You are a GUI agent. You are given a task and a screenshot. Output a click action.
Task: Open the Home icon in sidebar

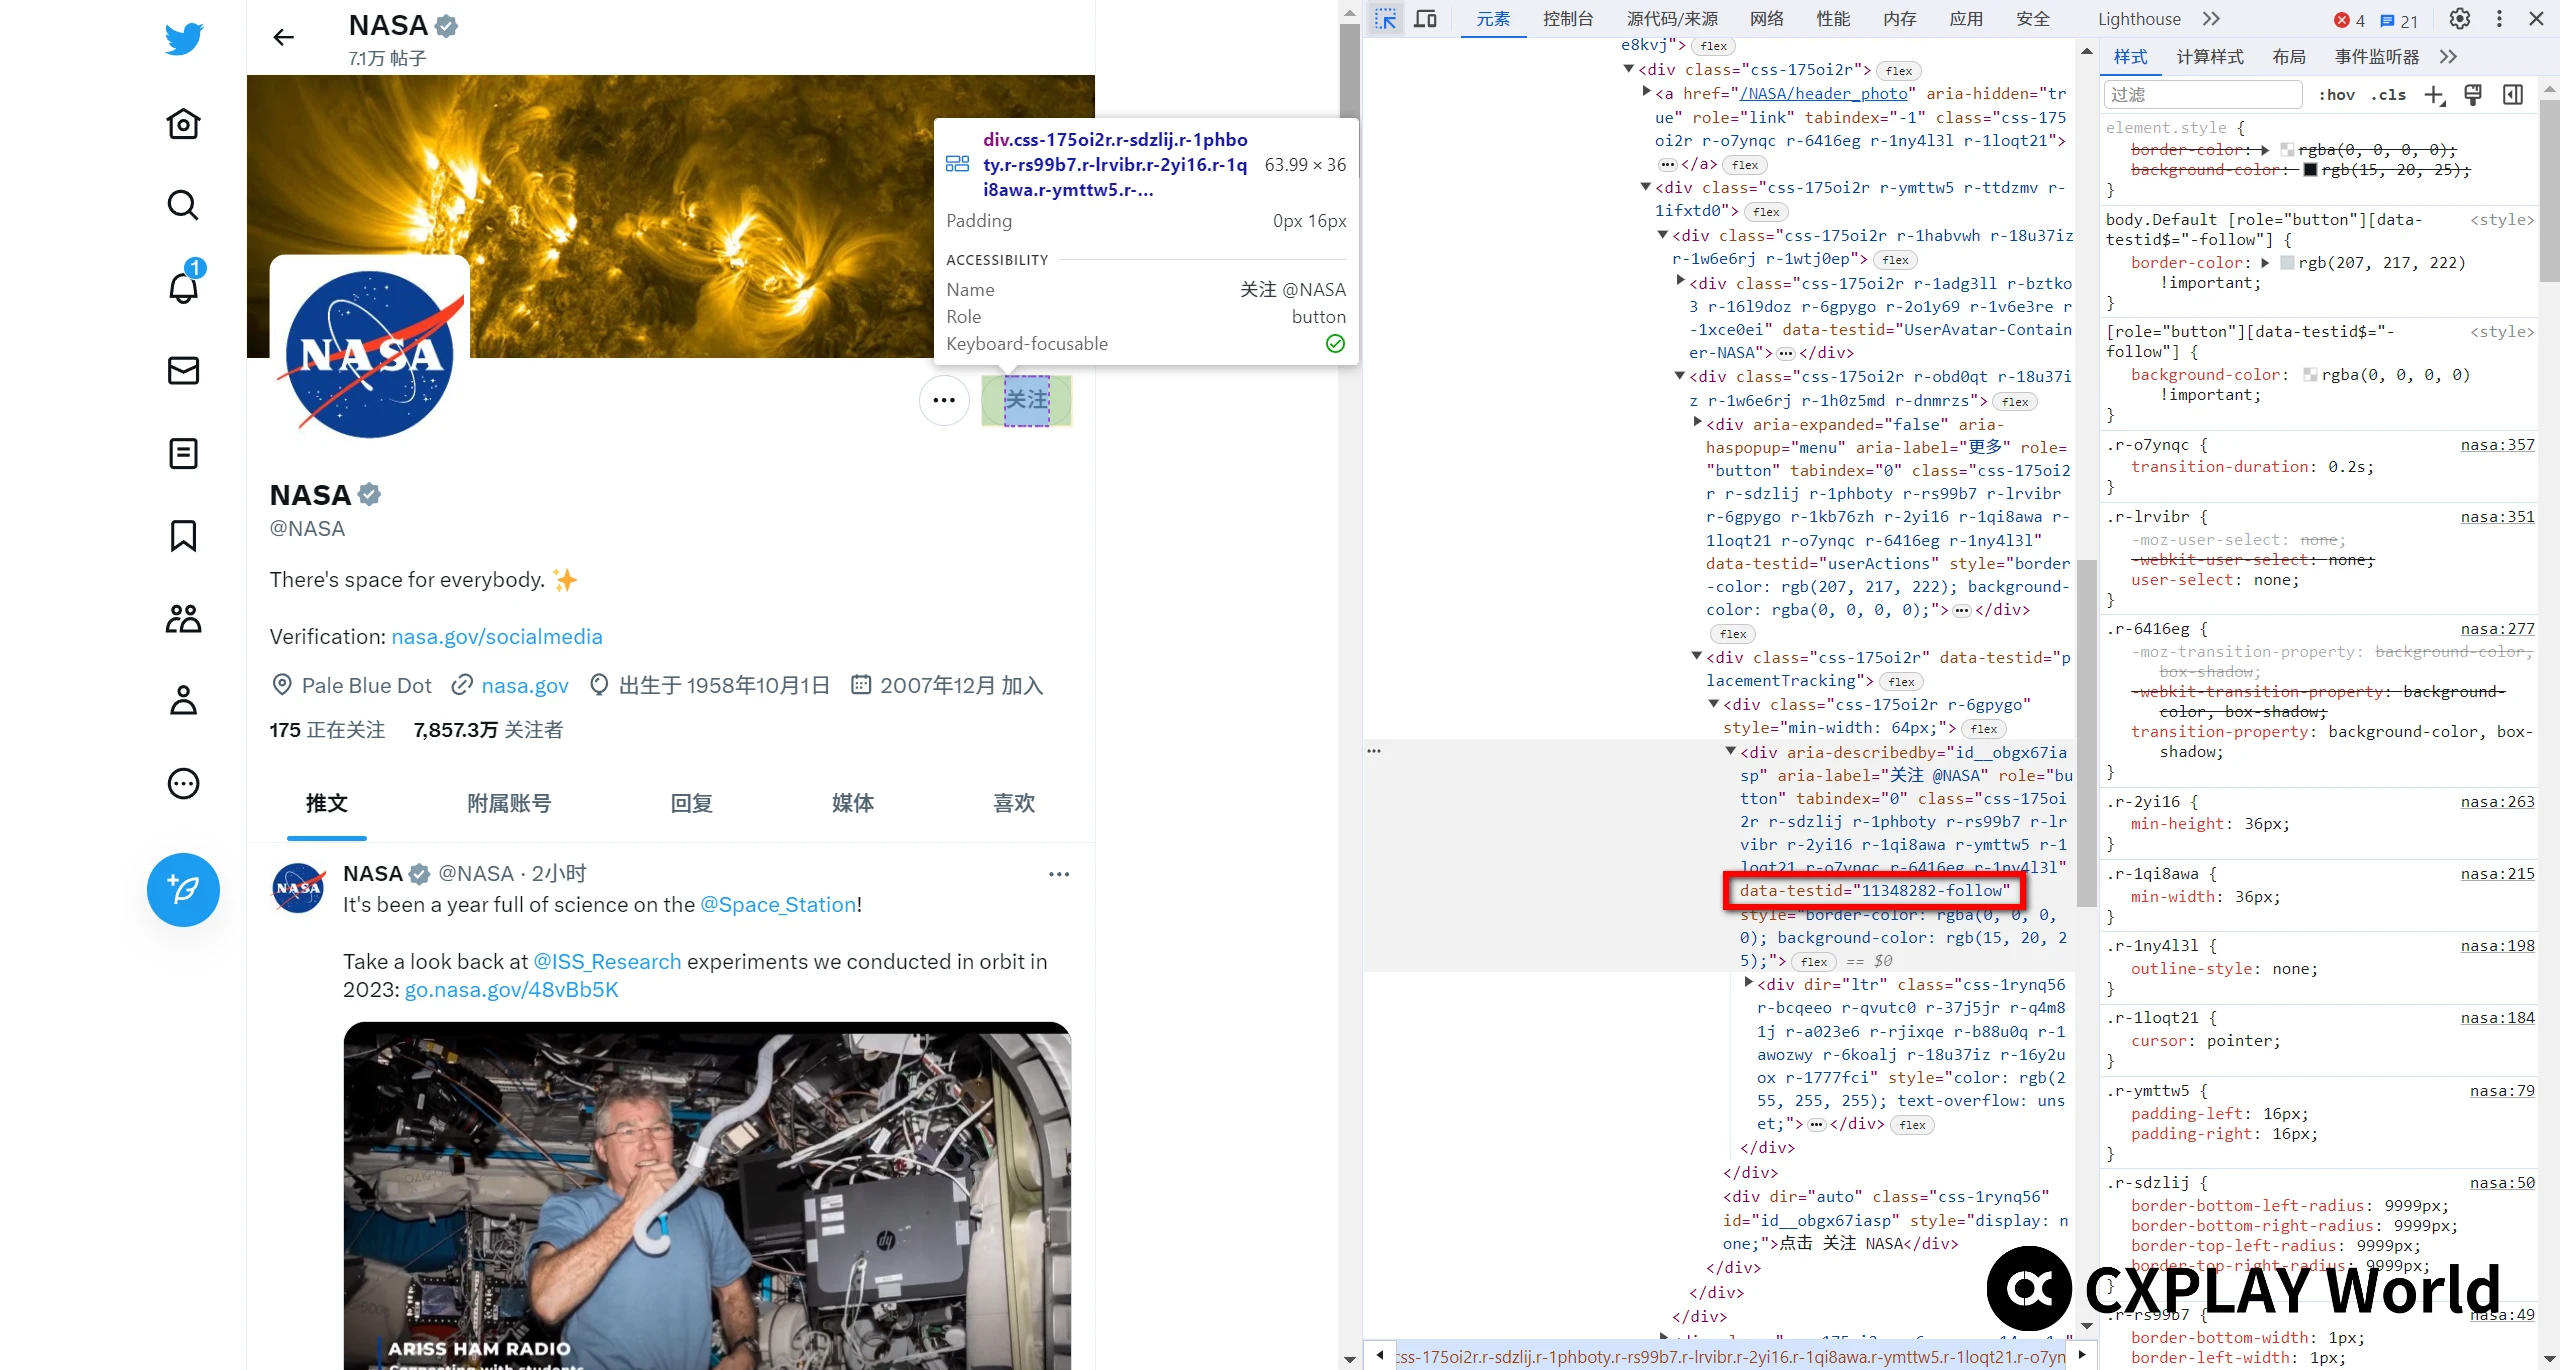[183, 124]
